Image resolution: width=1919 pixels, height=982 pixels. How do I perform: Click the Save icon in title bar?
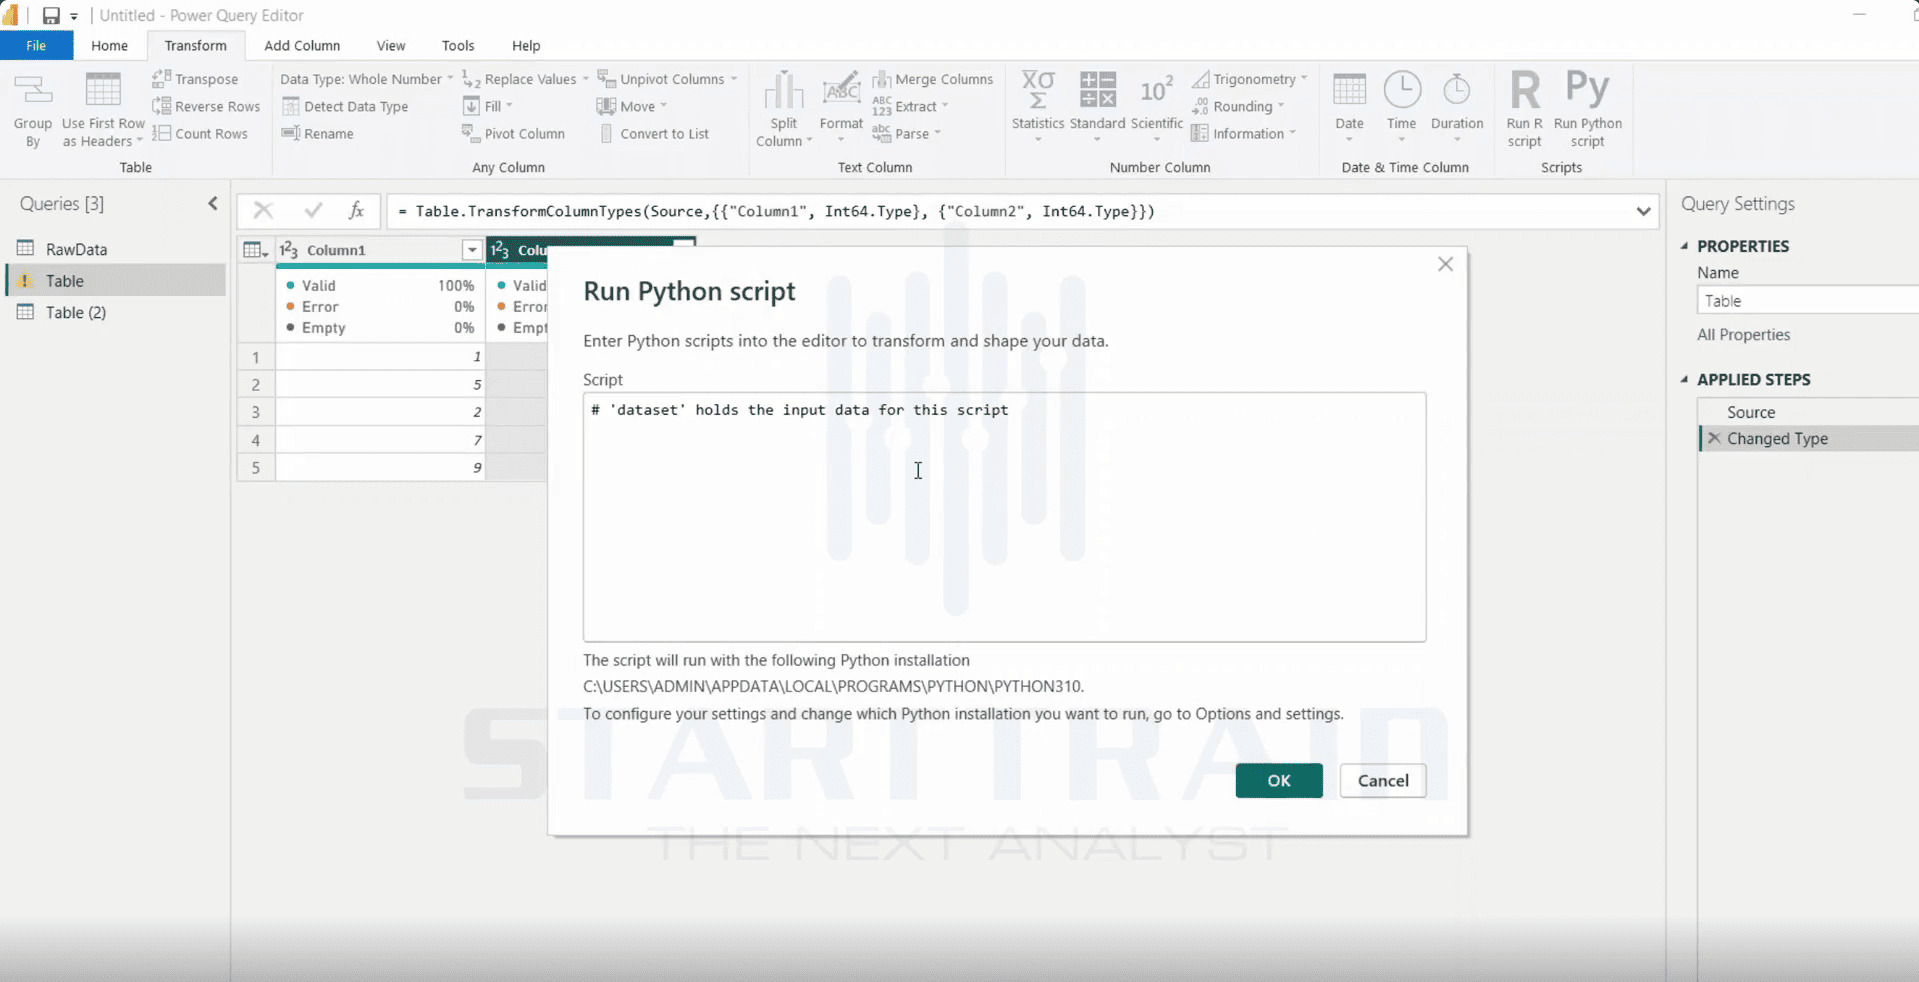click(50, 15)
